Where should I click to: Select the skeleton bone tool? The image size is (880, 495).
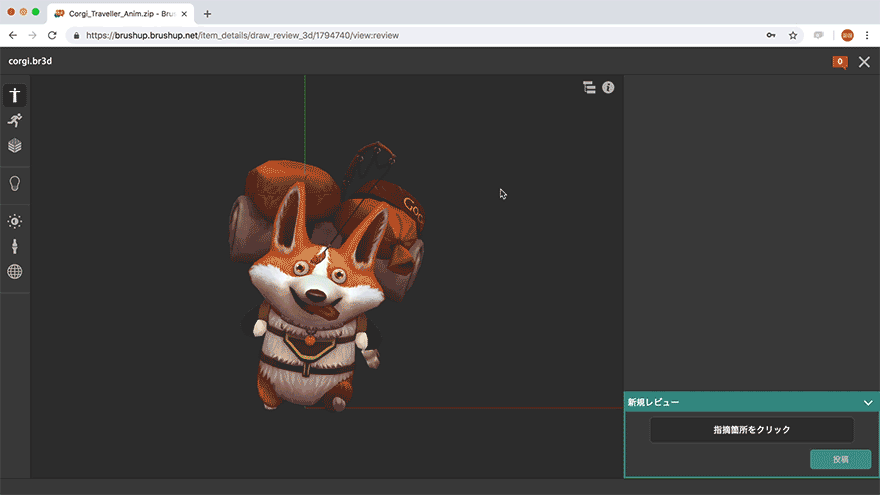click(x=15, y=246)
